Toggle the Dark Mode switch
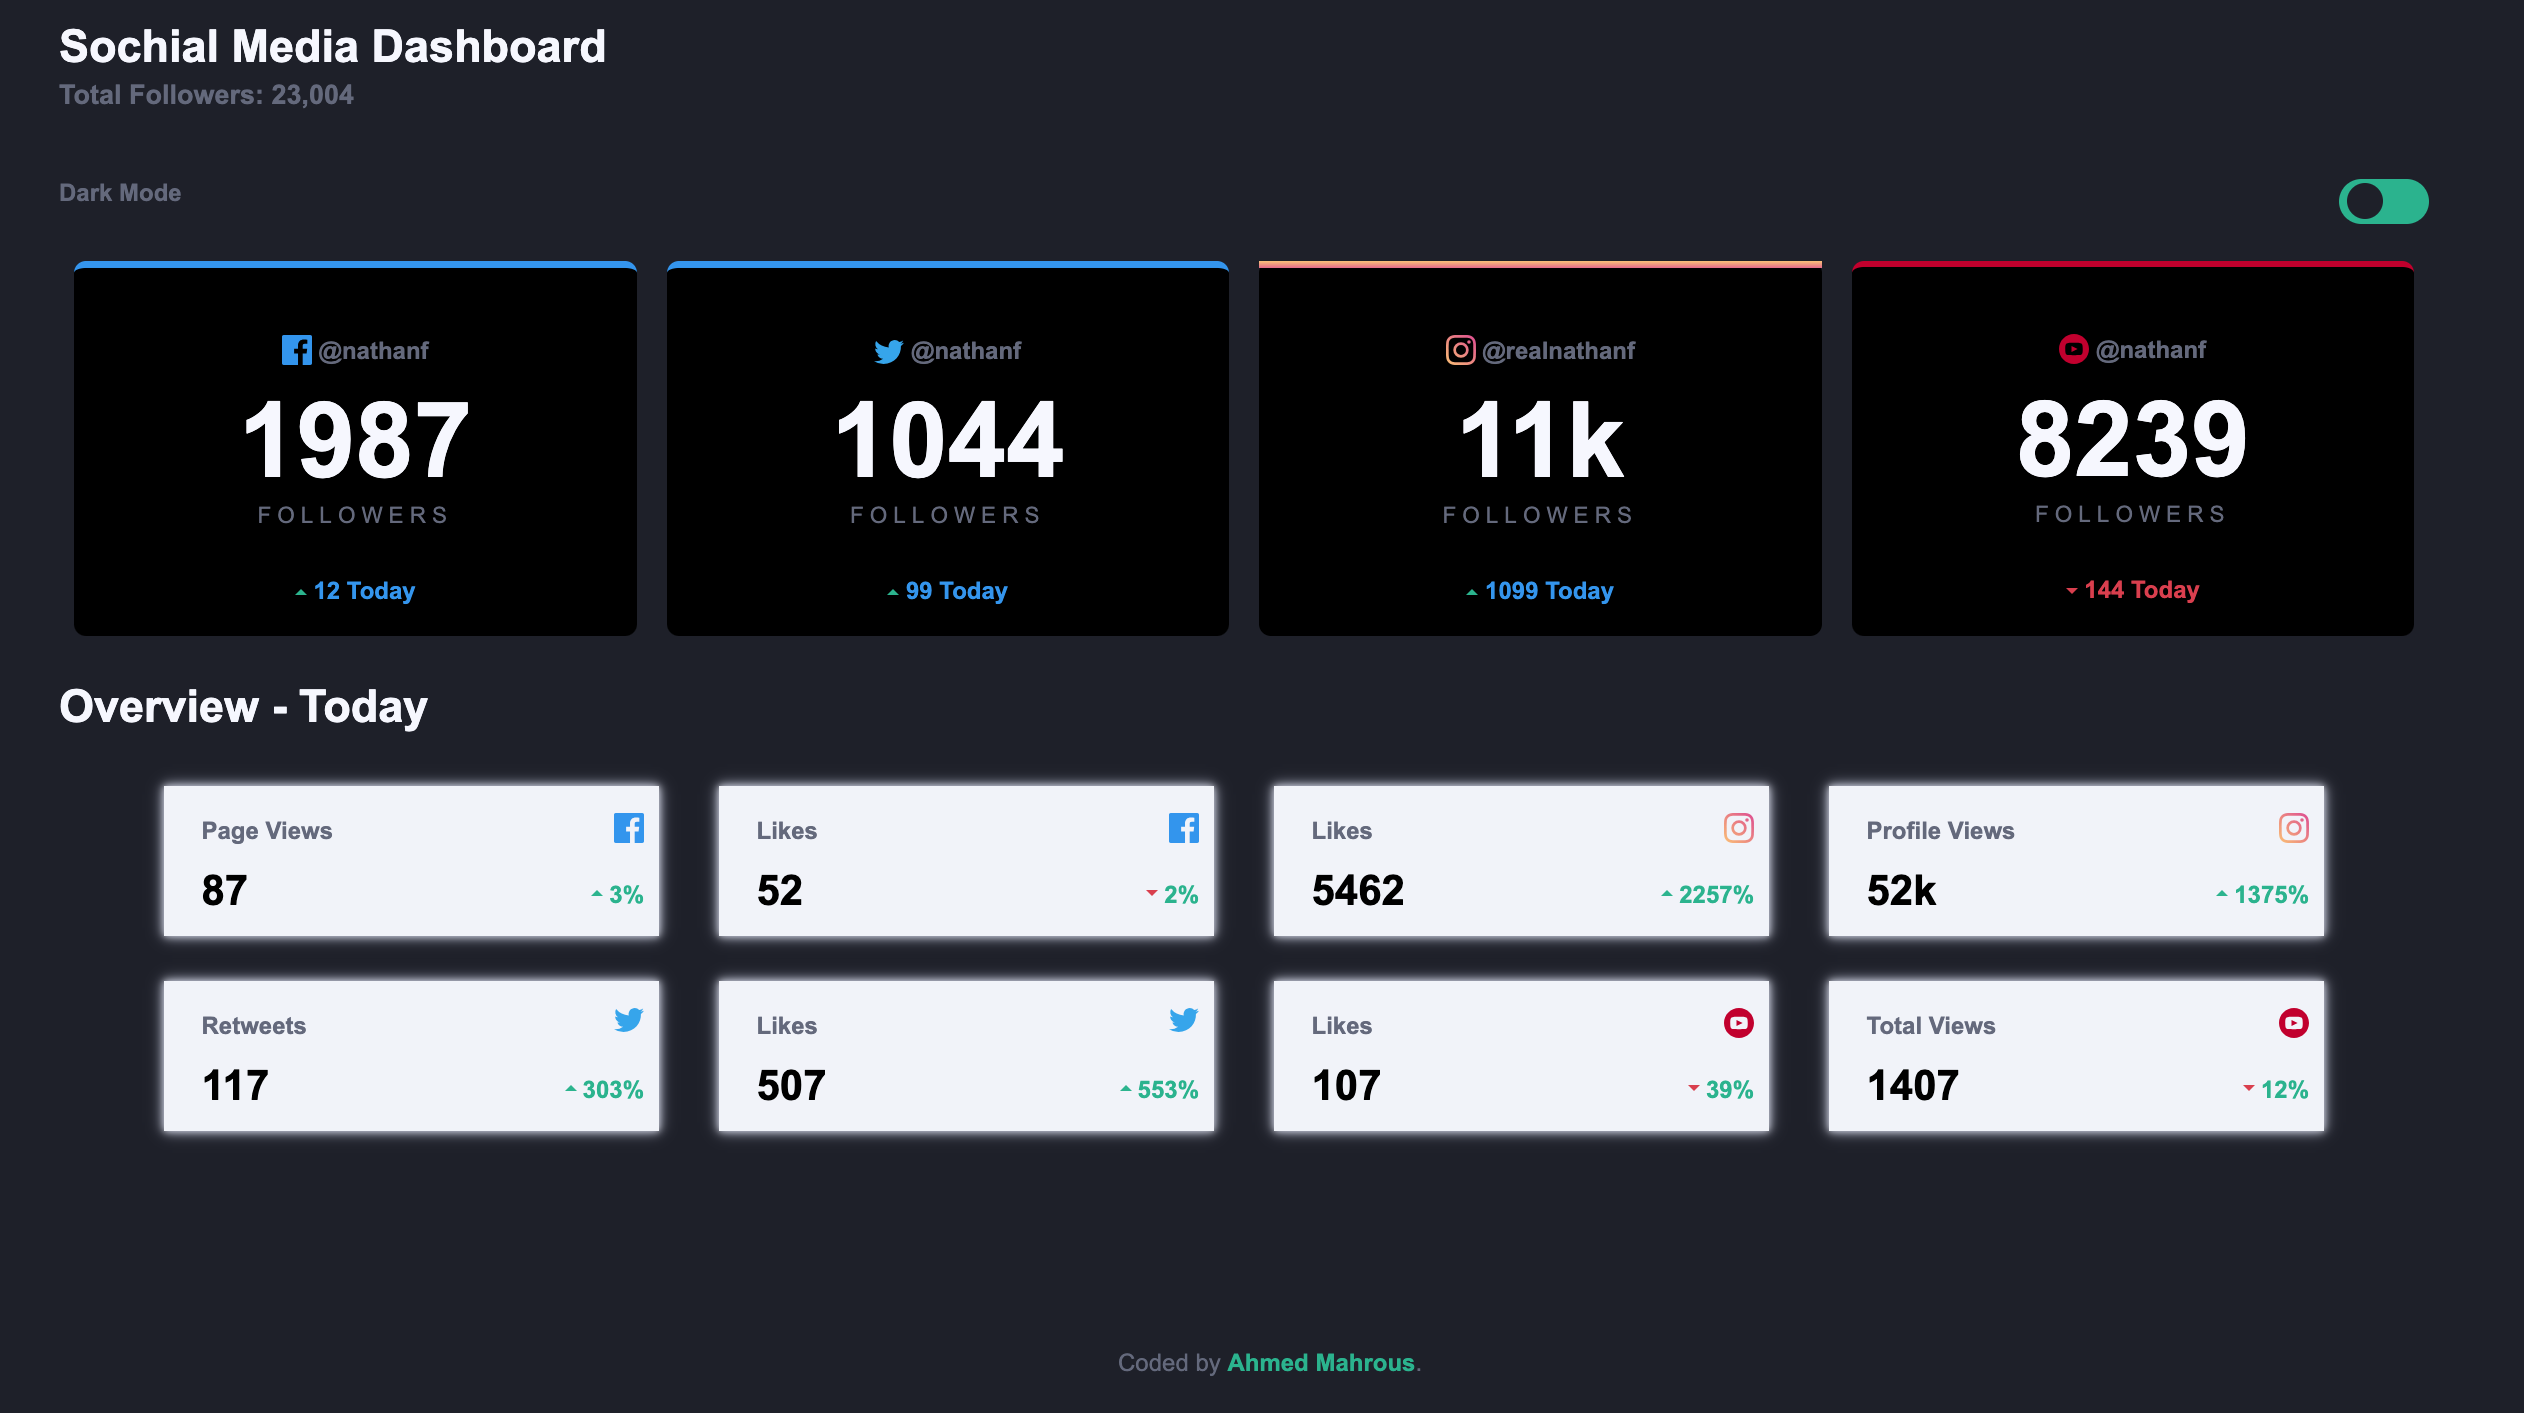The image size is (2524, 1413). [2383, 201]
